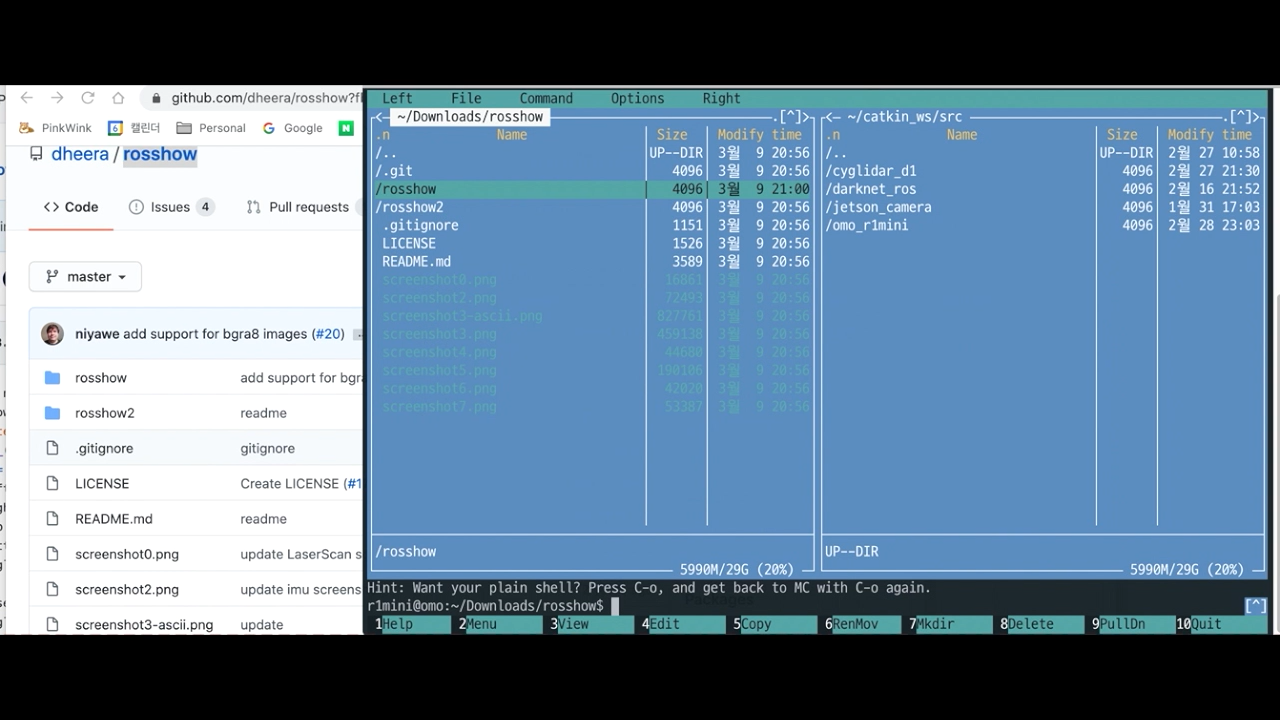Go to browser home page icon
The image size is (1280, 720).
click(118, 98)
